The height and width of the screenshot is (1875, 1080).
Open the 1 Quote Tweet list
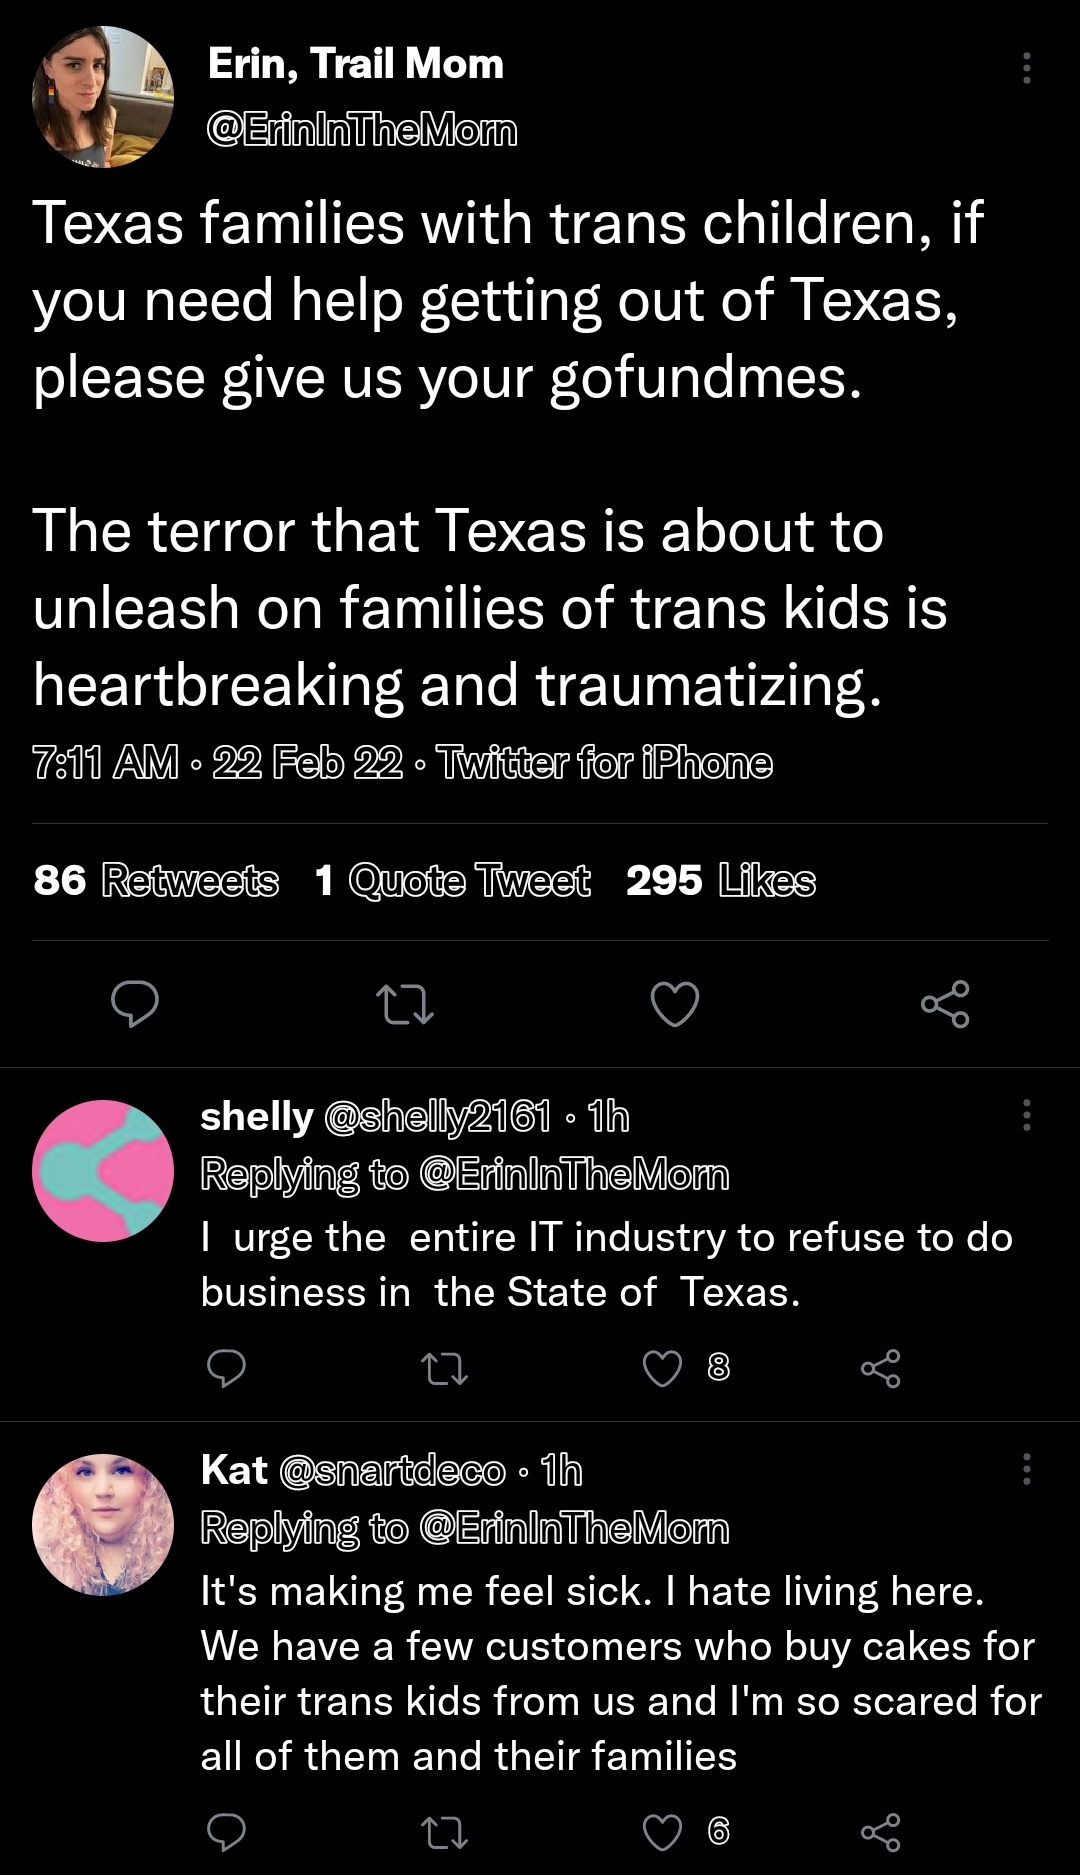pos(452,881)
